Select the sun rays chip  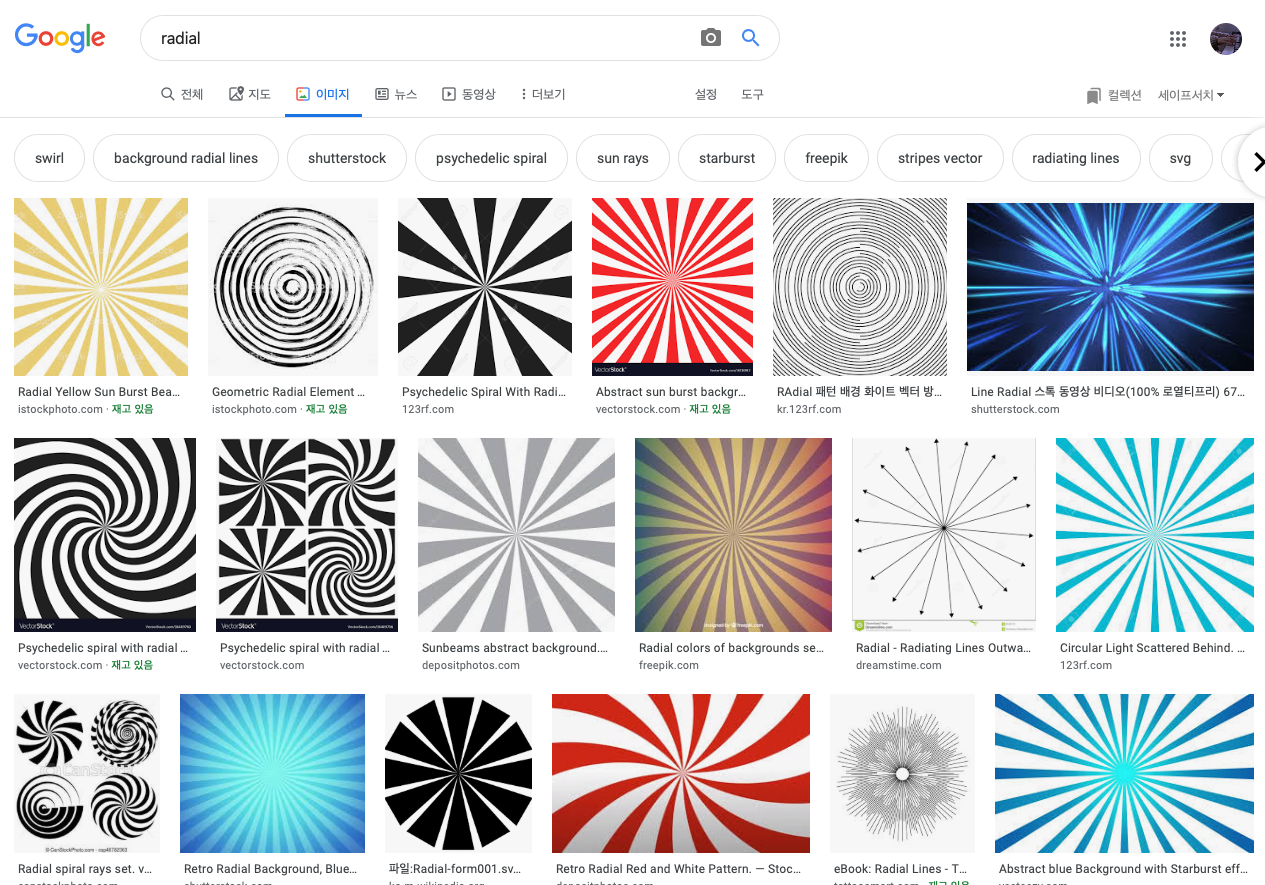[623, 158]
